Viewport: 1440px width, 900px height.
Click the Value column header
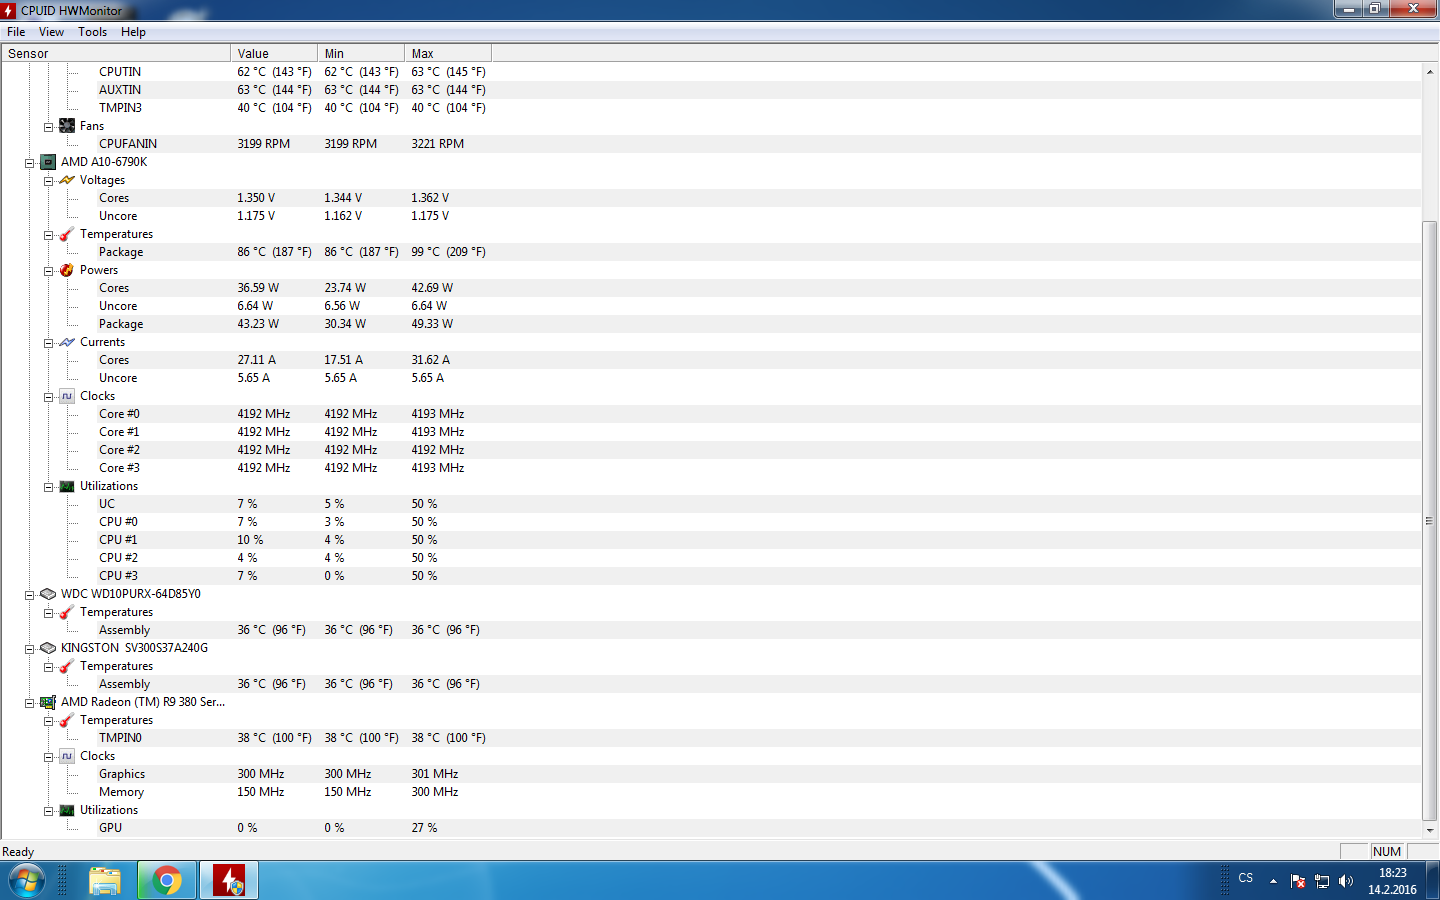(274, 54)
